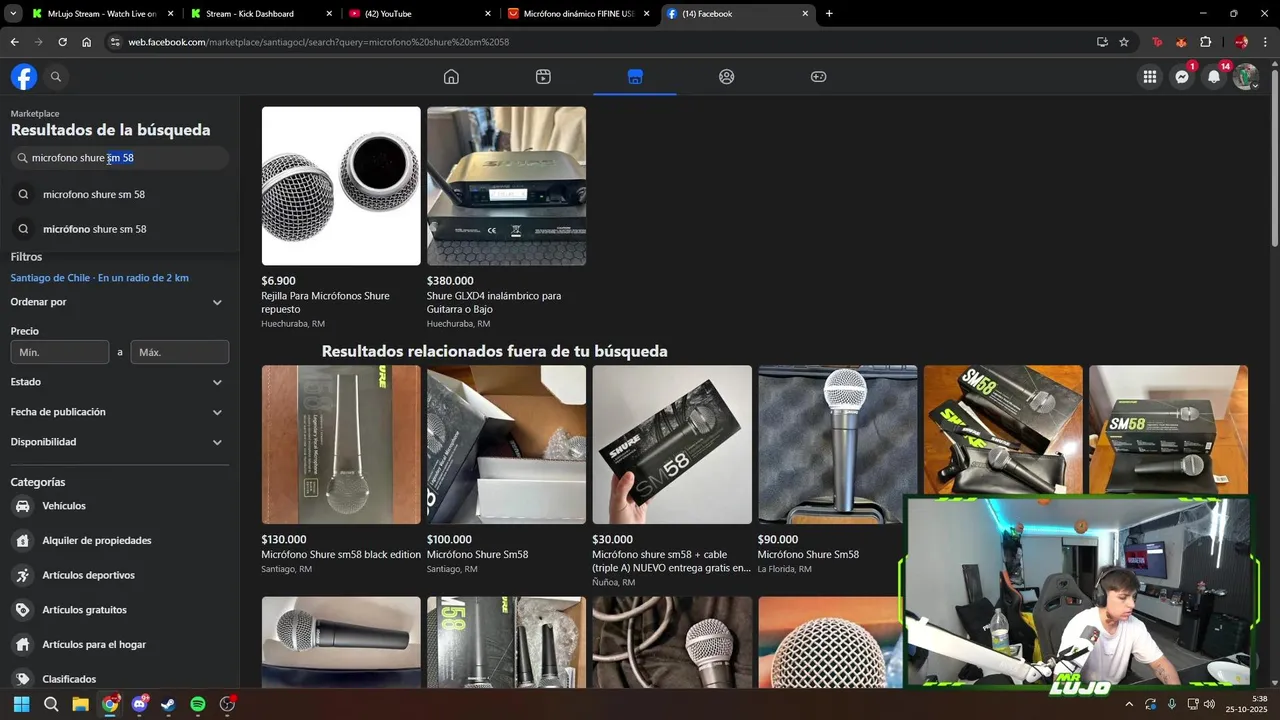Switch to Stream - Kick Dashboard tab

[x=260, y=14]
